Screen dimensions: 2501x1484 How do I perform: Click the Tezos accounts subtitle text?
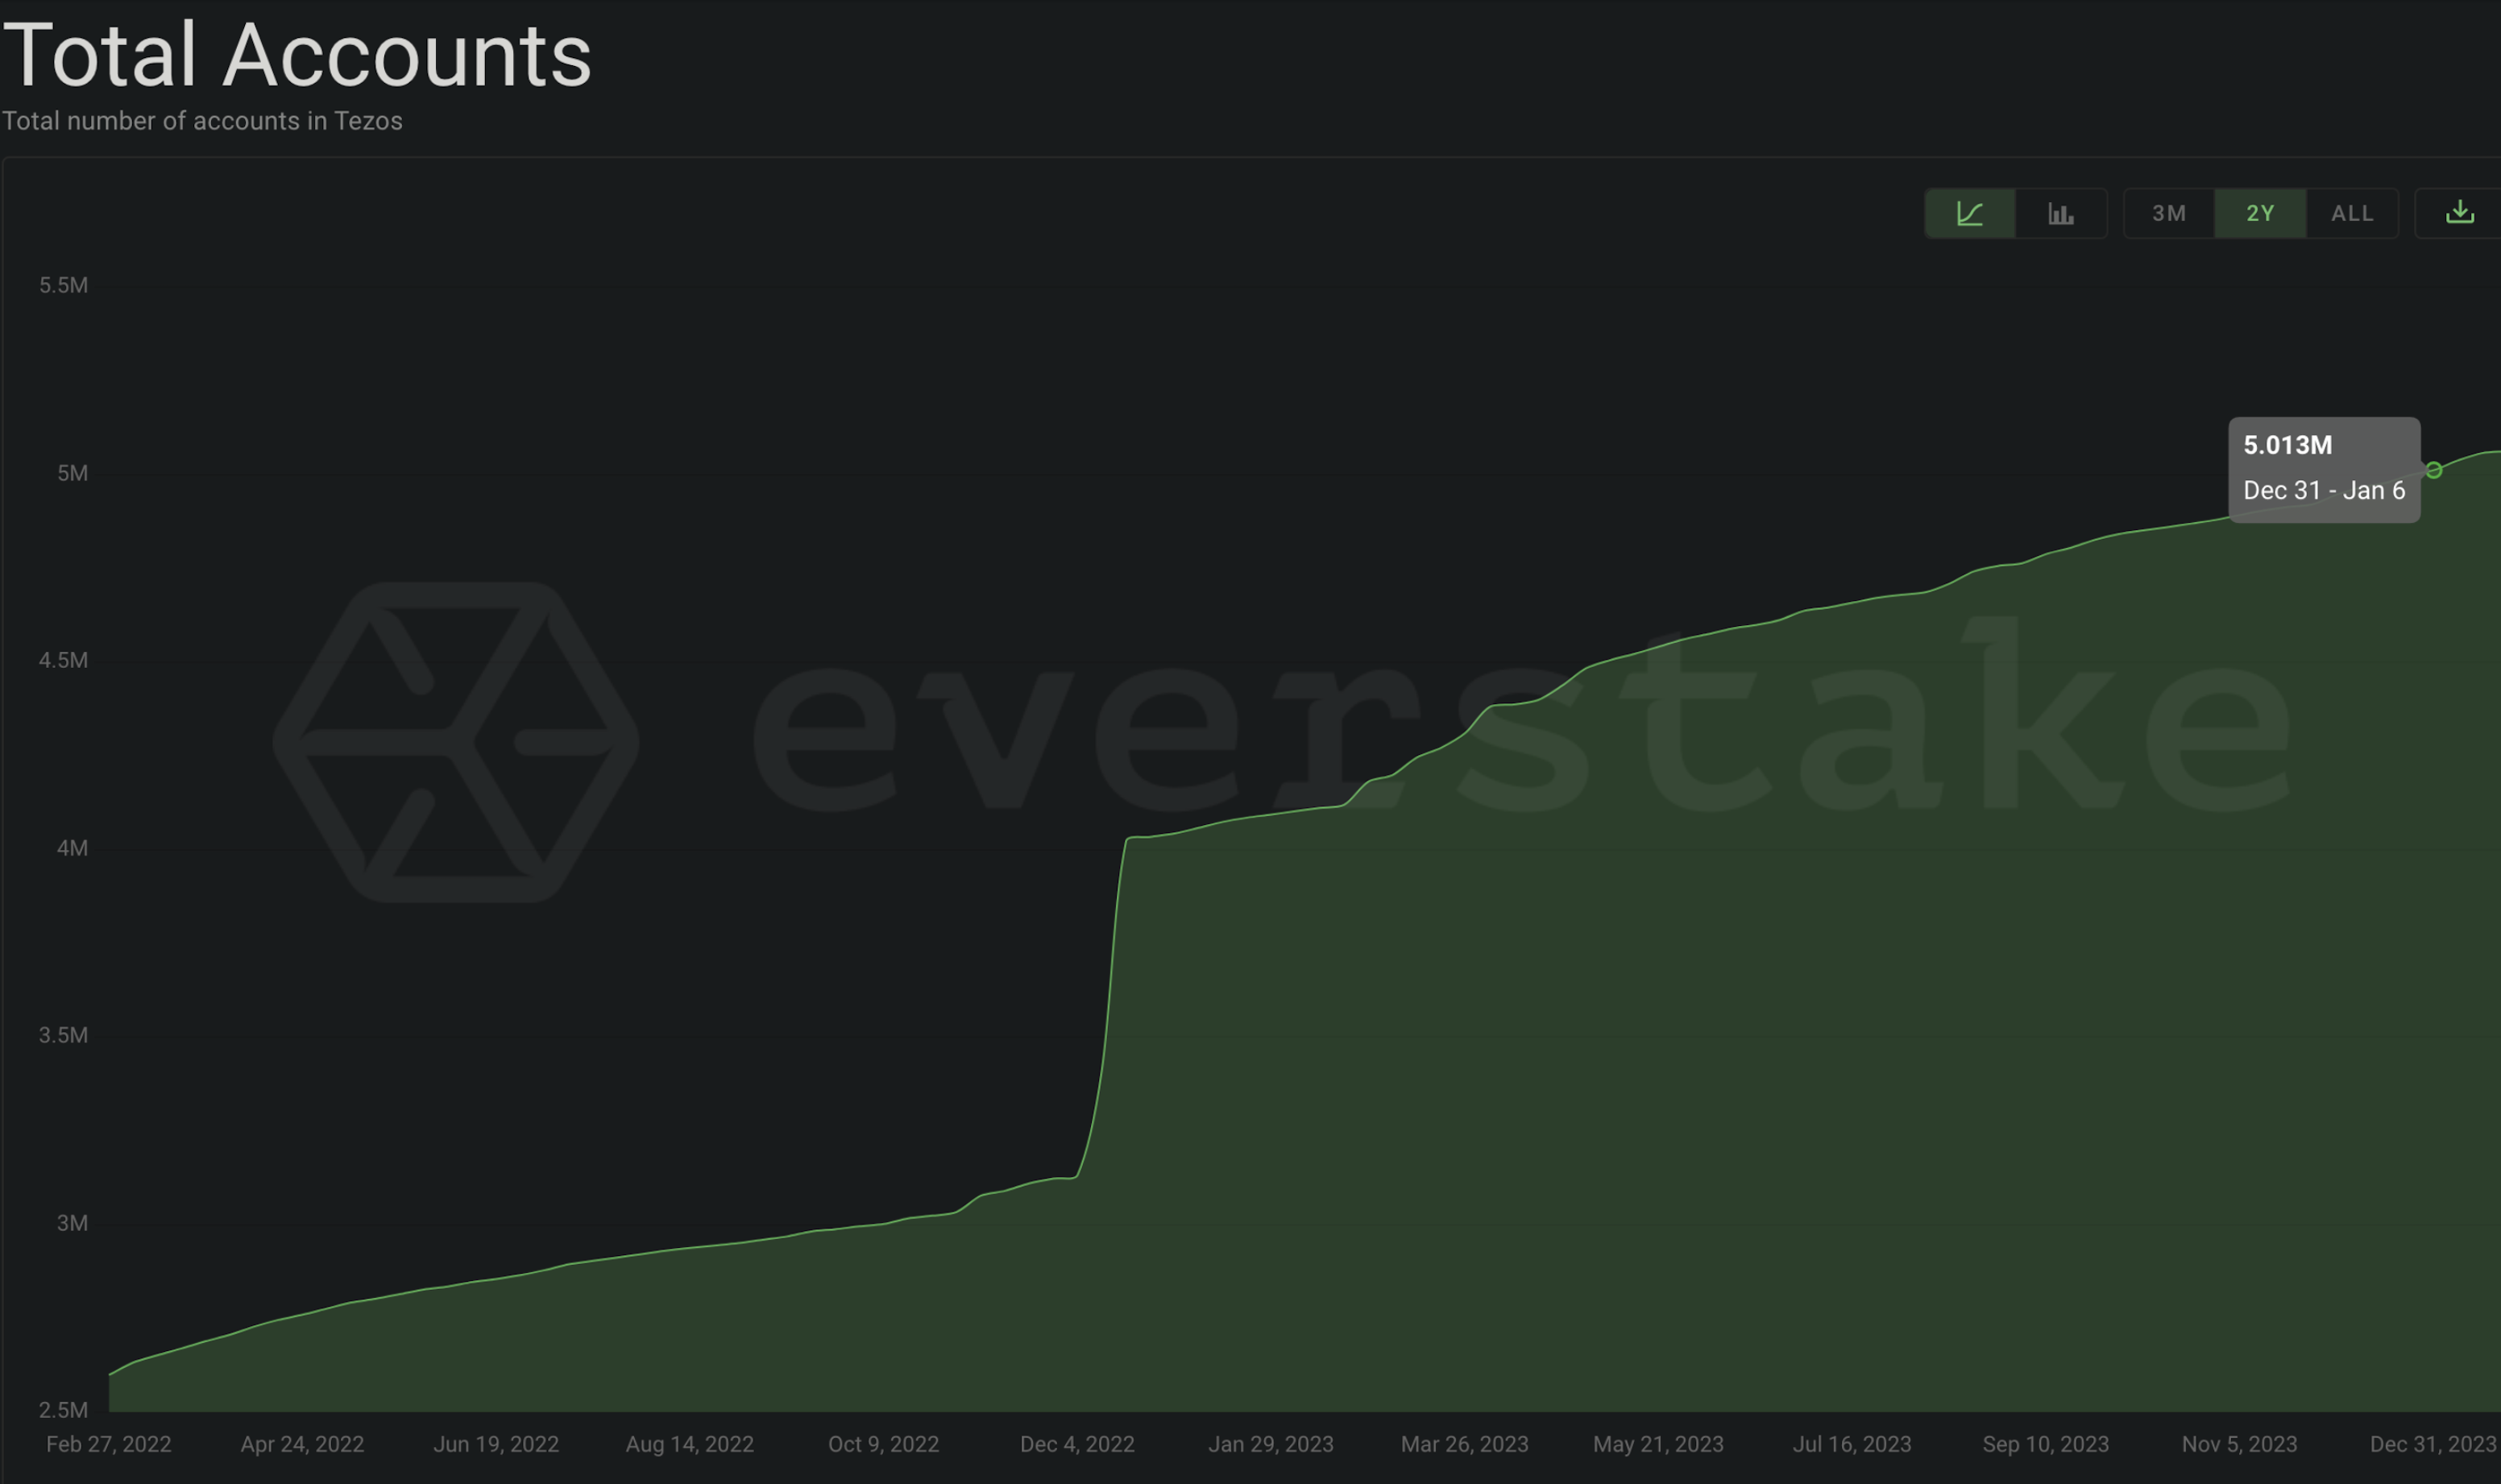tap(202, 121)
